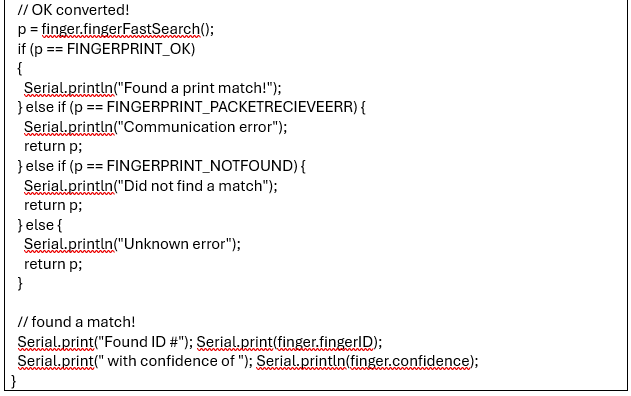This screenshot has width=631, height=396.
Task: Click the final closing brace of the function
Action: pyautogui.click(x=13, y=381)
